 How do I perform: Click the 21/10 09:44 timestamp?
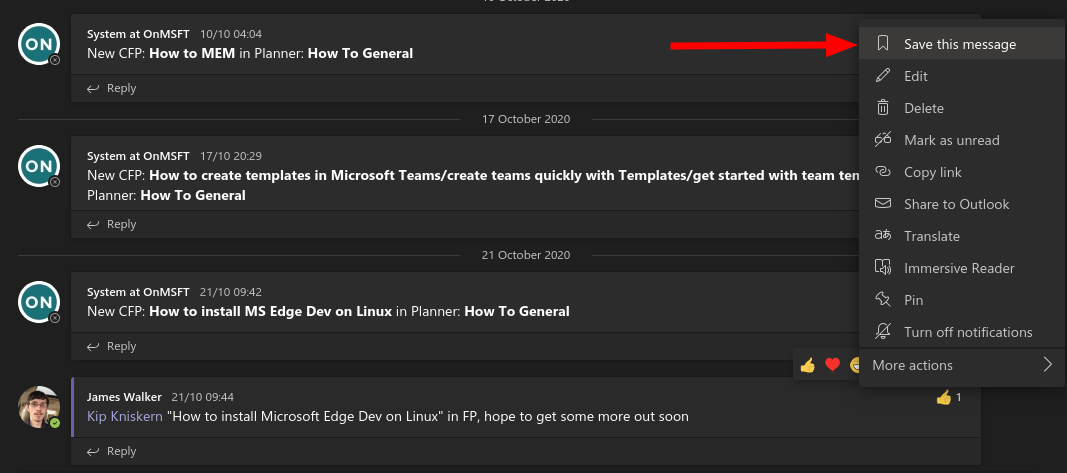point(203,397)
